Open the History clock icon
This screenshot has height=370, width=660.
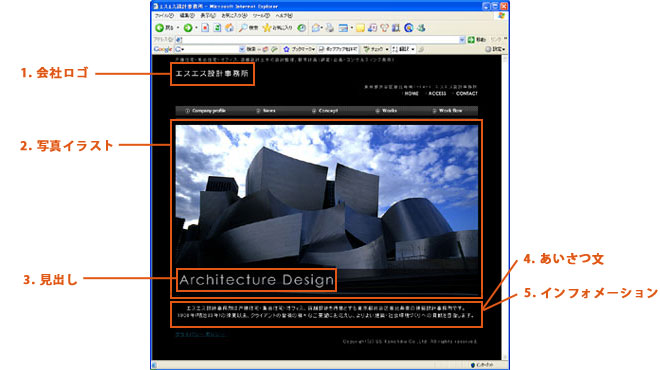click(301, 28)
